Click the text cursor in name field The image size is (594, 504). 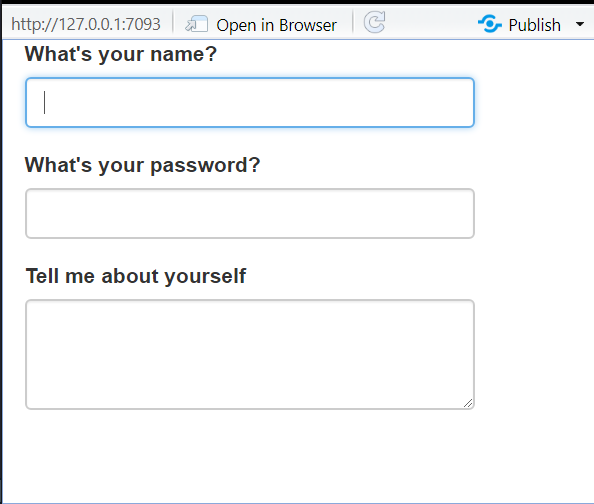pos(45,102)
